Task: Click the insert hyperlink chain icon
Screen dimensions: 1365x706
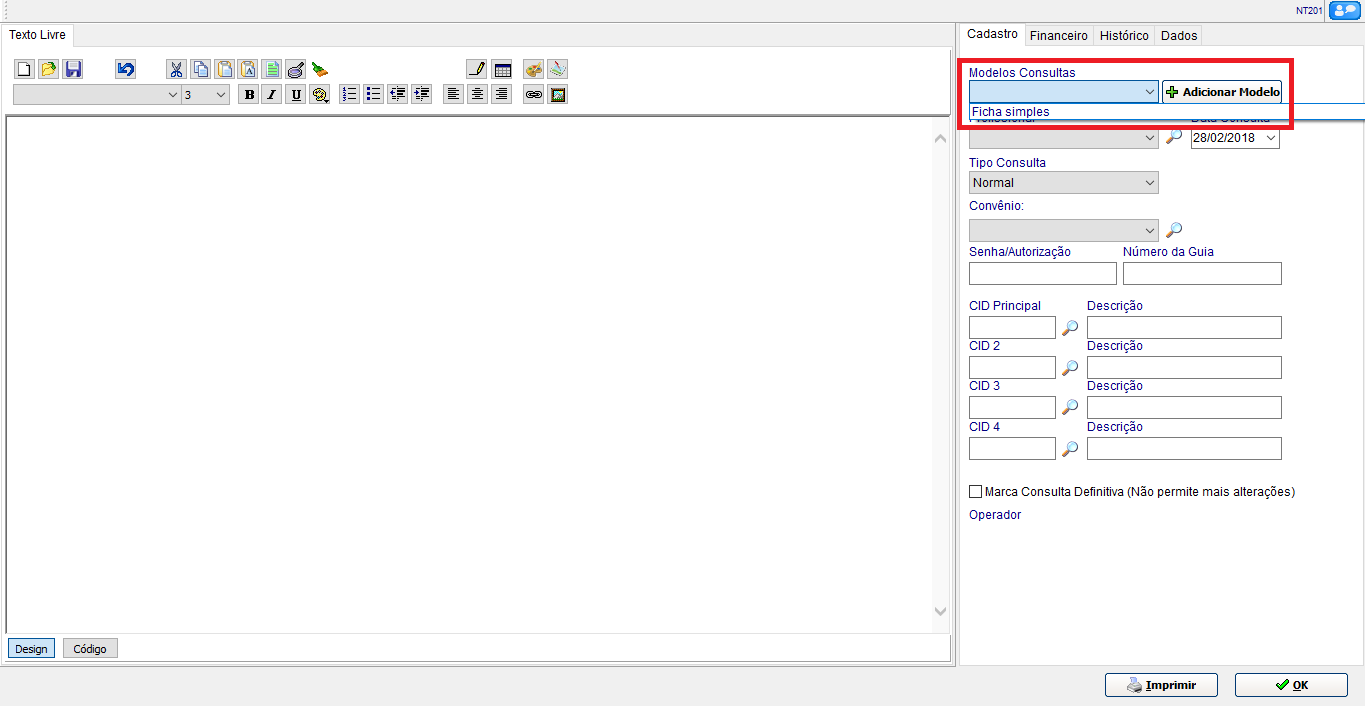Action: pyautogui.click(x=534, y=94)
